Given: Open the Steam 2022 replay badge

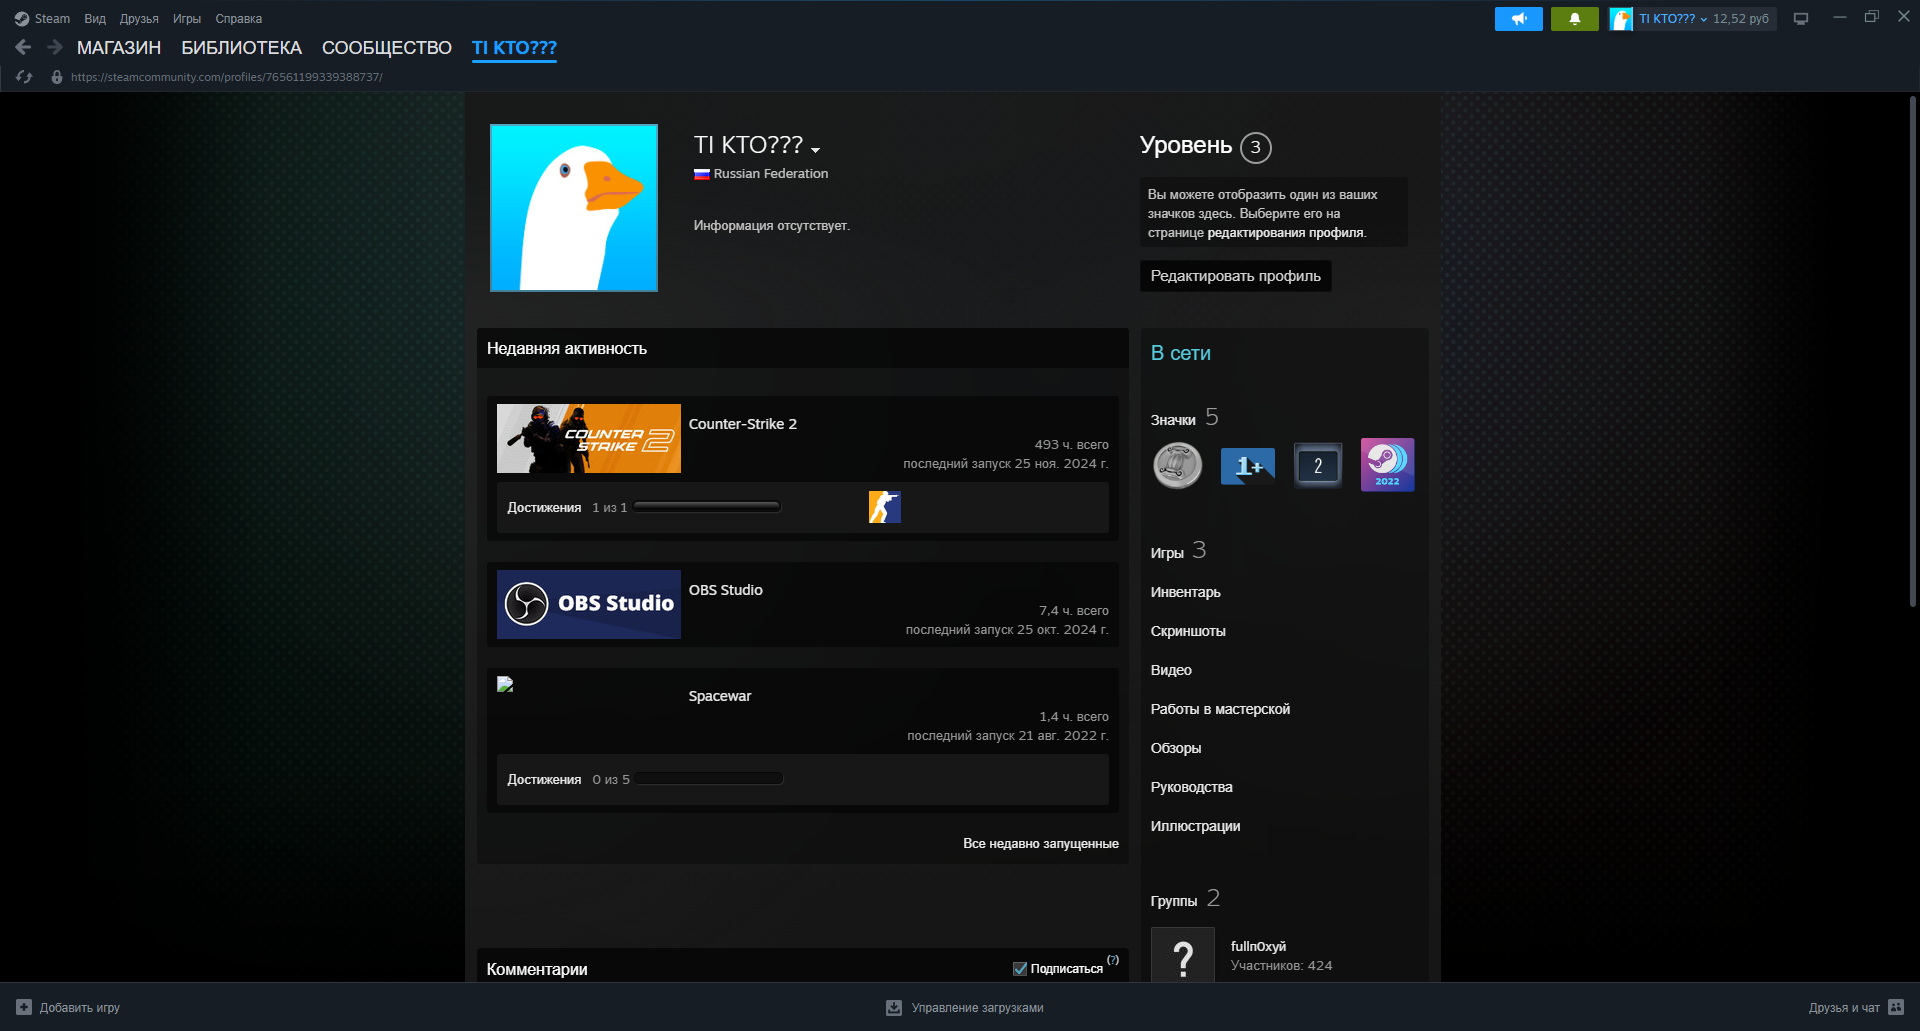Looking at the screenshot, I should [x=1387, y=465].
